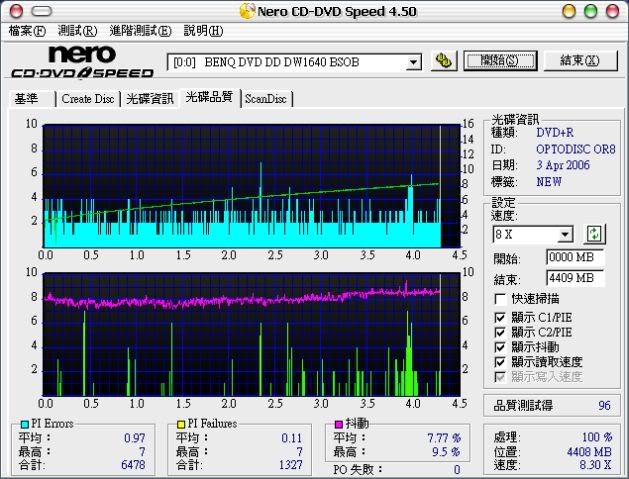Uncheck 顯示抖動 checkbox
Image resolution: width=629 pixels, height=479 pixels.
[x=500, y=347]
